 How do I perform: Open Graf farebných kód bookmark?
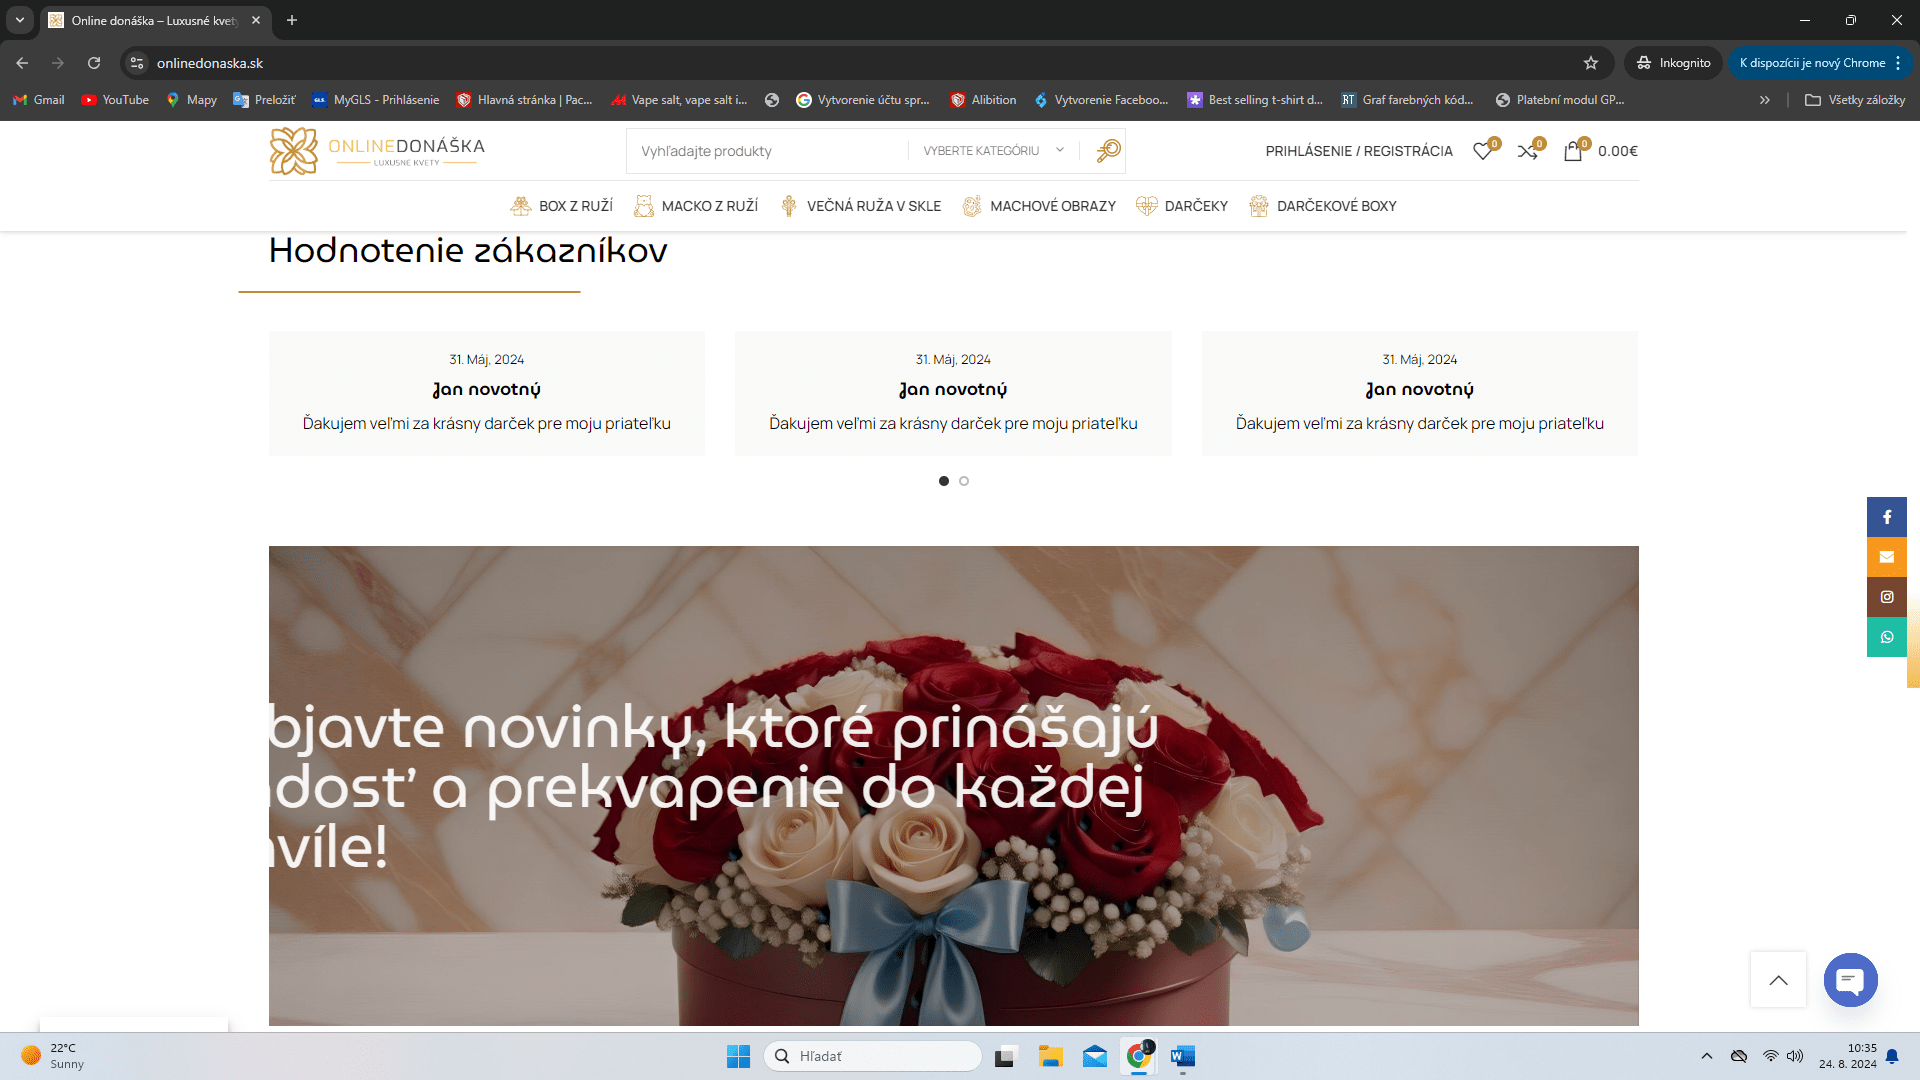click(x=1407, y=100)
